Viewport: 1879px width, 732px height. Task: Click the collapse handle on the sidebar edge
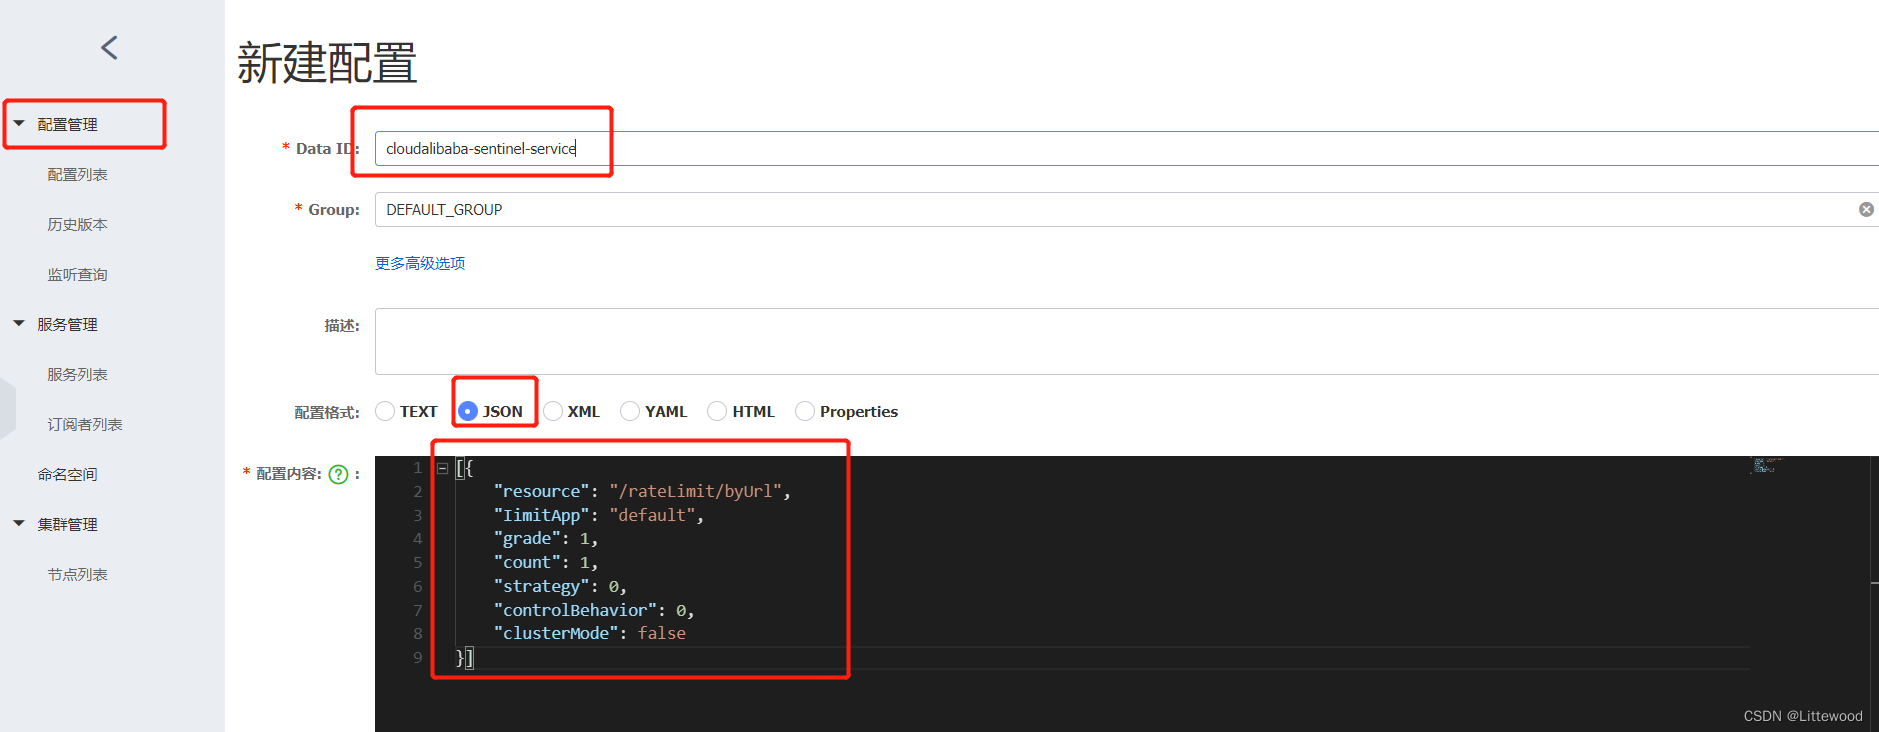[8, 408]
